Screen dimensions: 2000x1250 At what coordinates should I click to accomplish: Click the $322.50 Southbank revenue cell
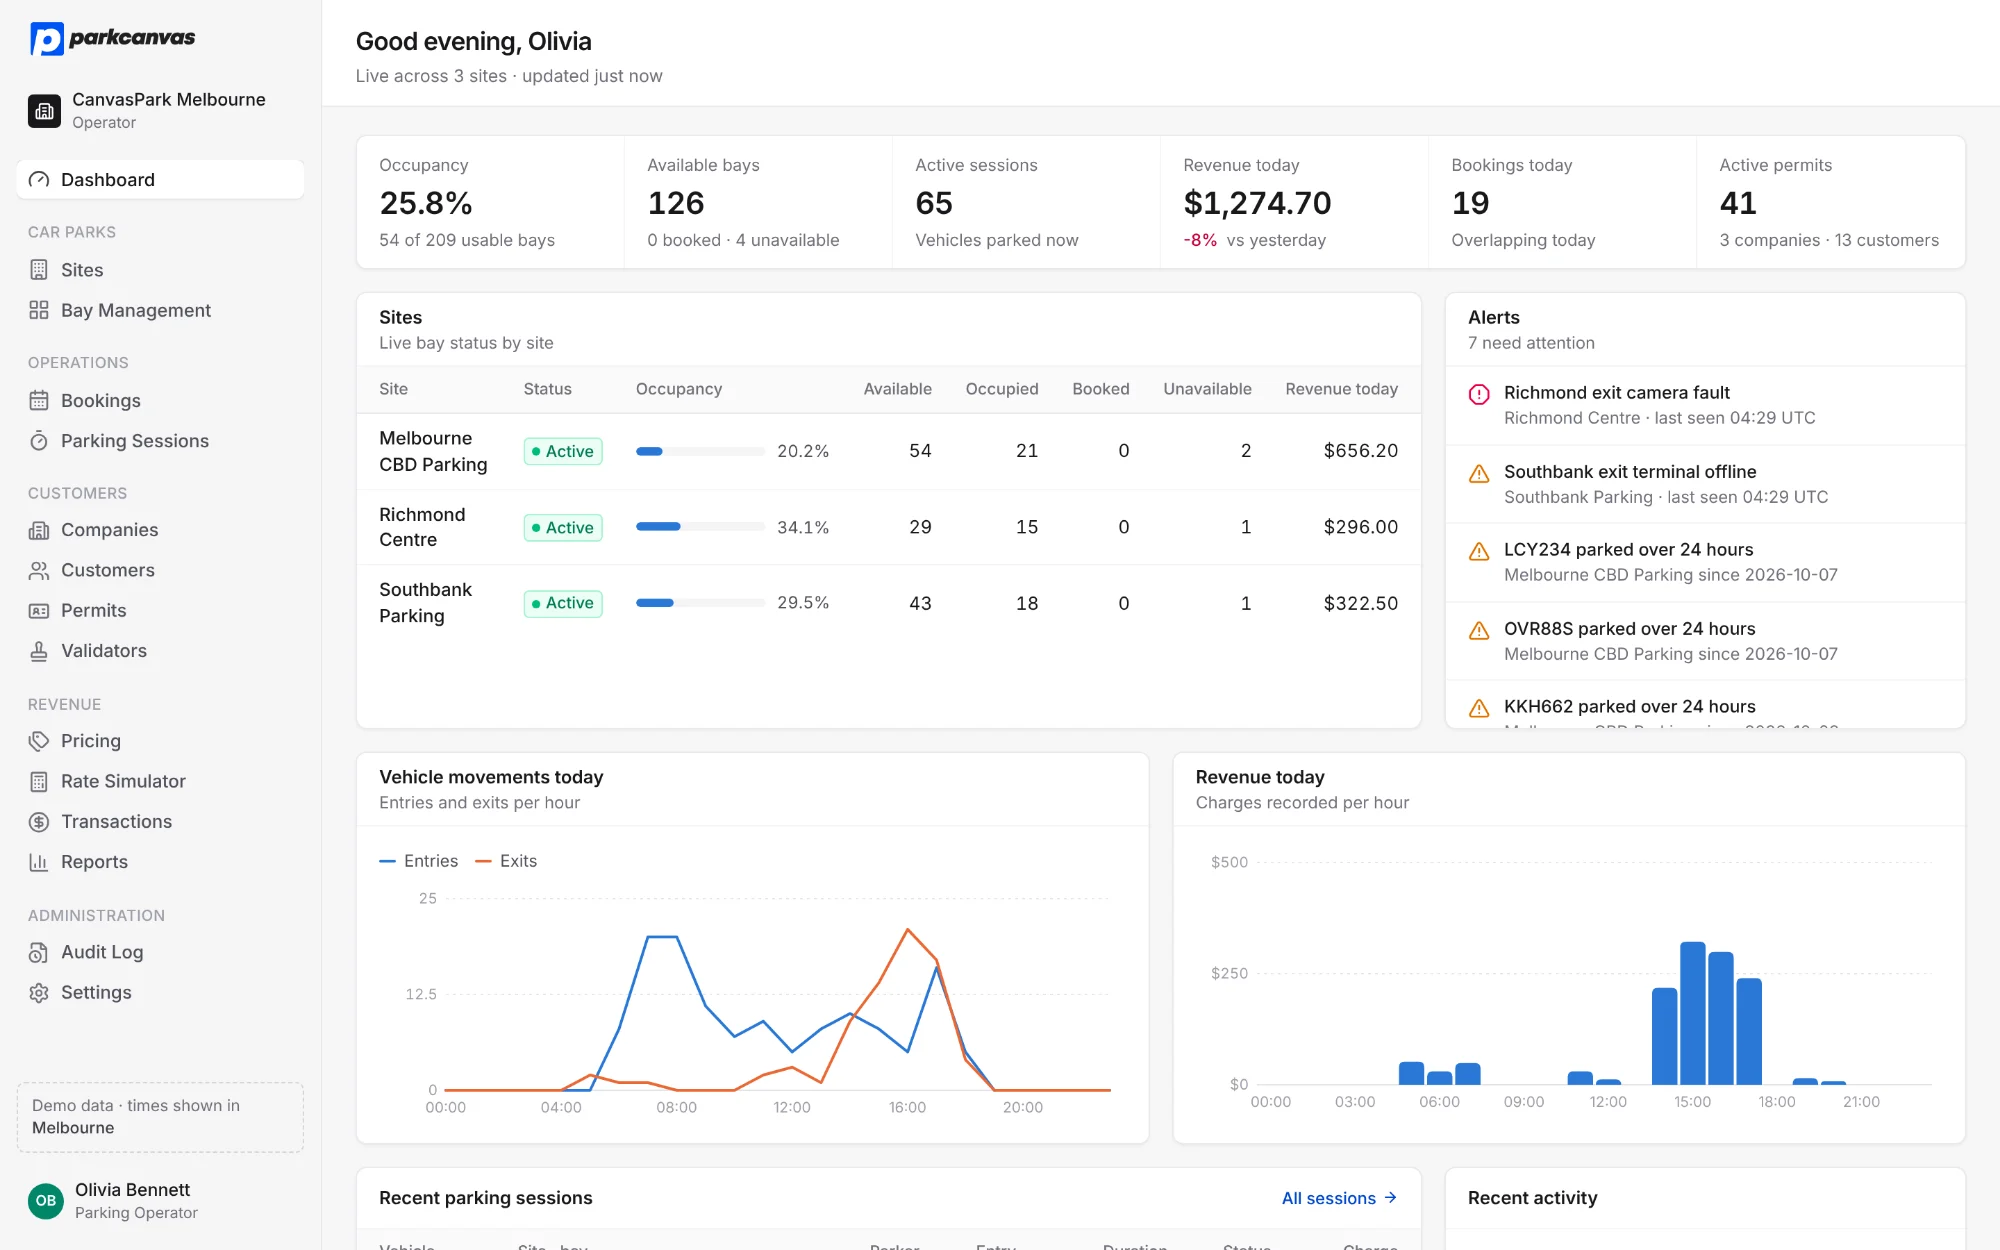click(x=1360, y=603)
